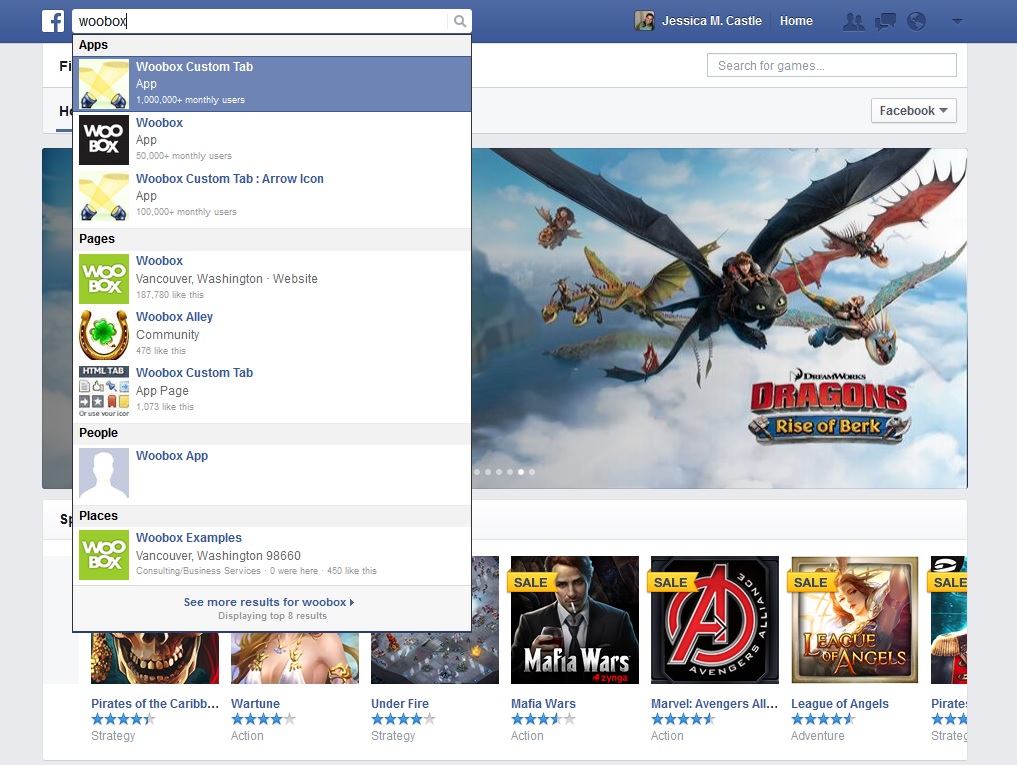Viewport: 1017px width, 765px height.
Task: Open the Woobox Examples place link
Action: (x=188, y=538)
